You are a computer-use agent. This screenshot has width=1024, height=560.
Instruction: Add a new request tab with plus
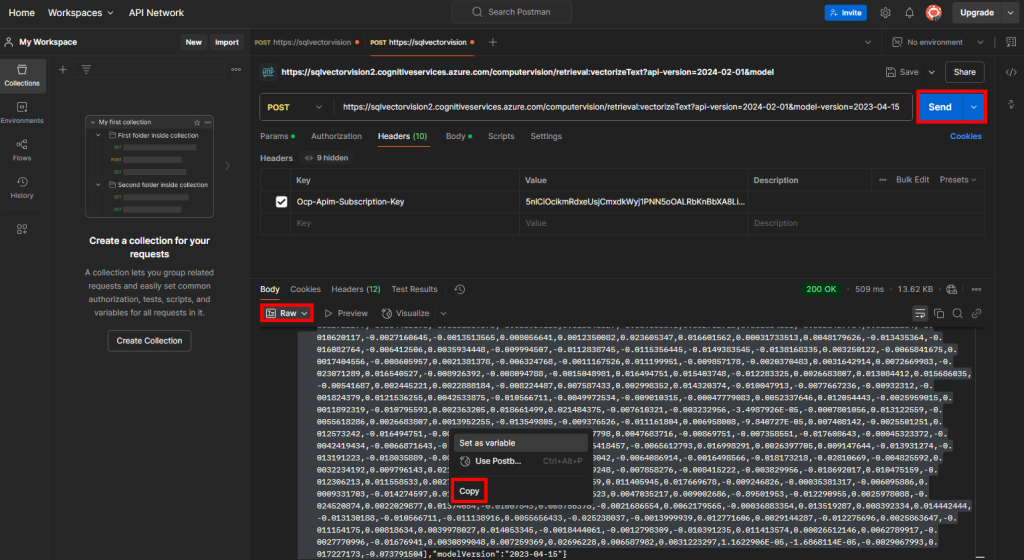(x=493, y=42)
